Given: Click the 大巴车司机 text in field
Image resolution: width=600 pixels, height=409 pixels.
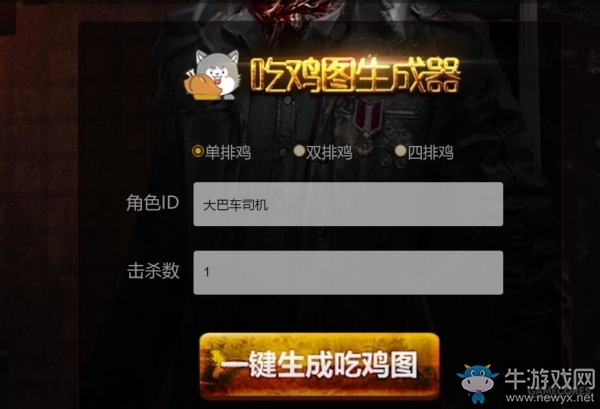Looking at the screenshot, I should pyautogui.click(x=235, y=205).
